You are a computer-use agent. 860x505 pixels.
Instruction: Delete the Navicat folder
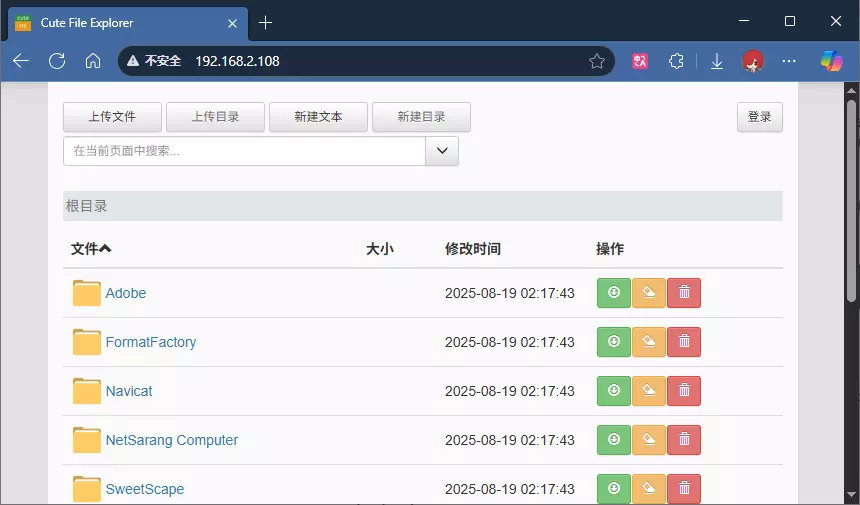coord(684,391)
